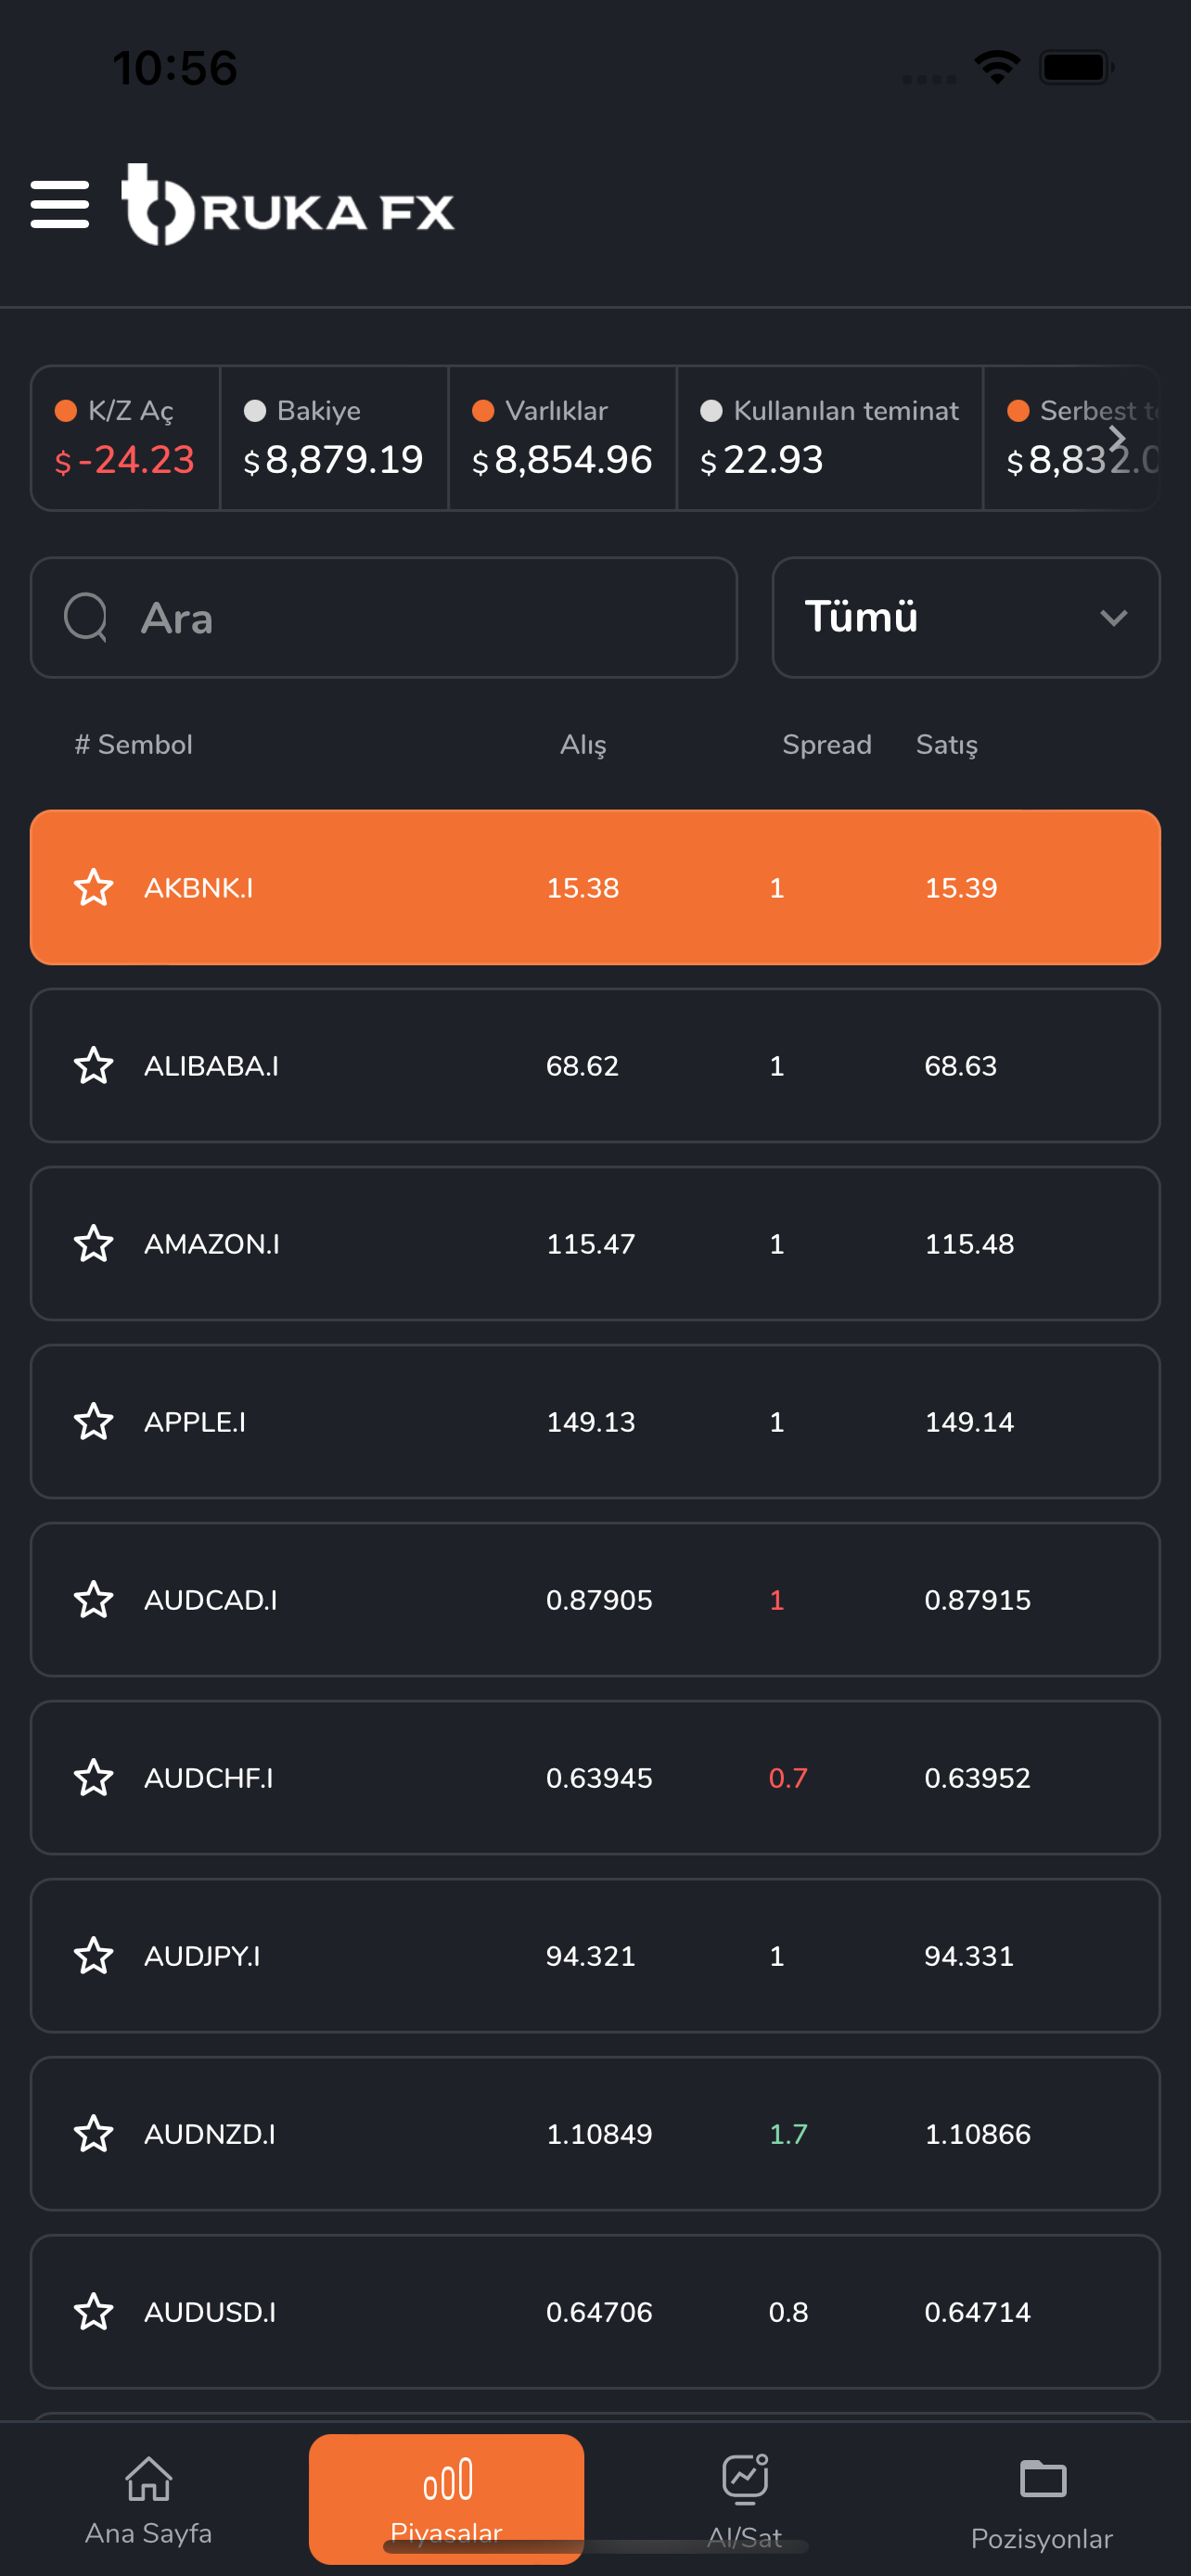
Task: Tap the Kullanılan teminat card
Action: [x=830, y=438]
